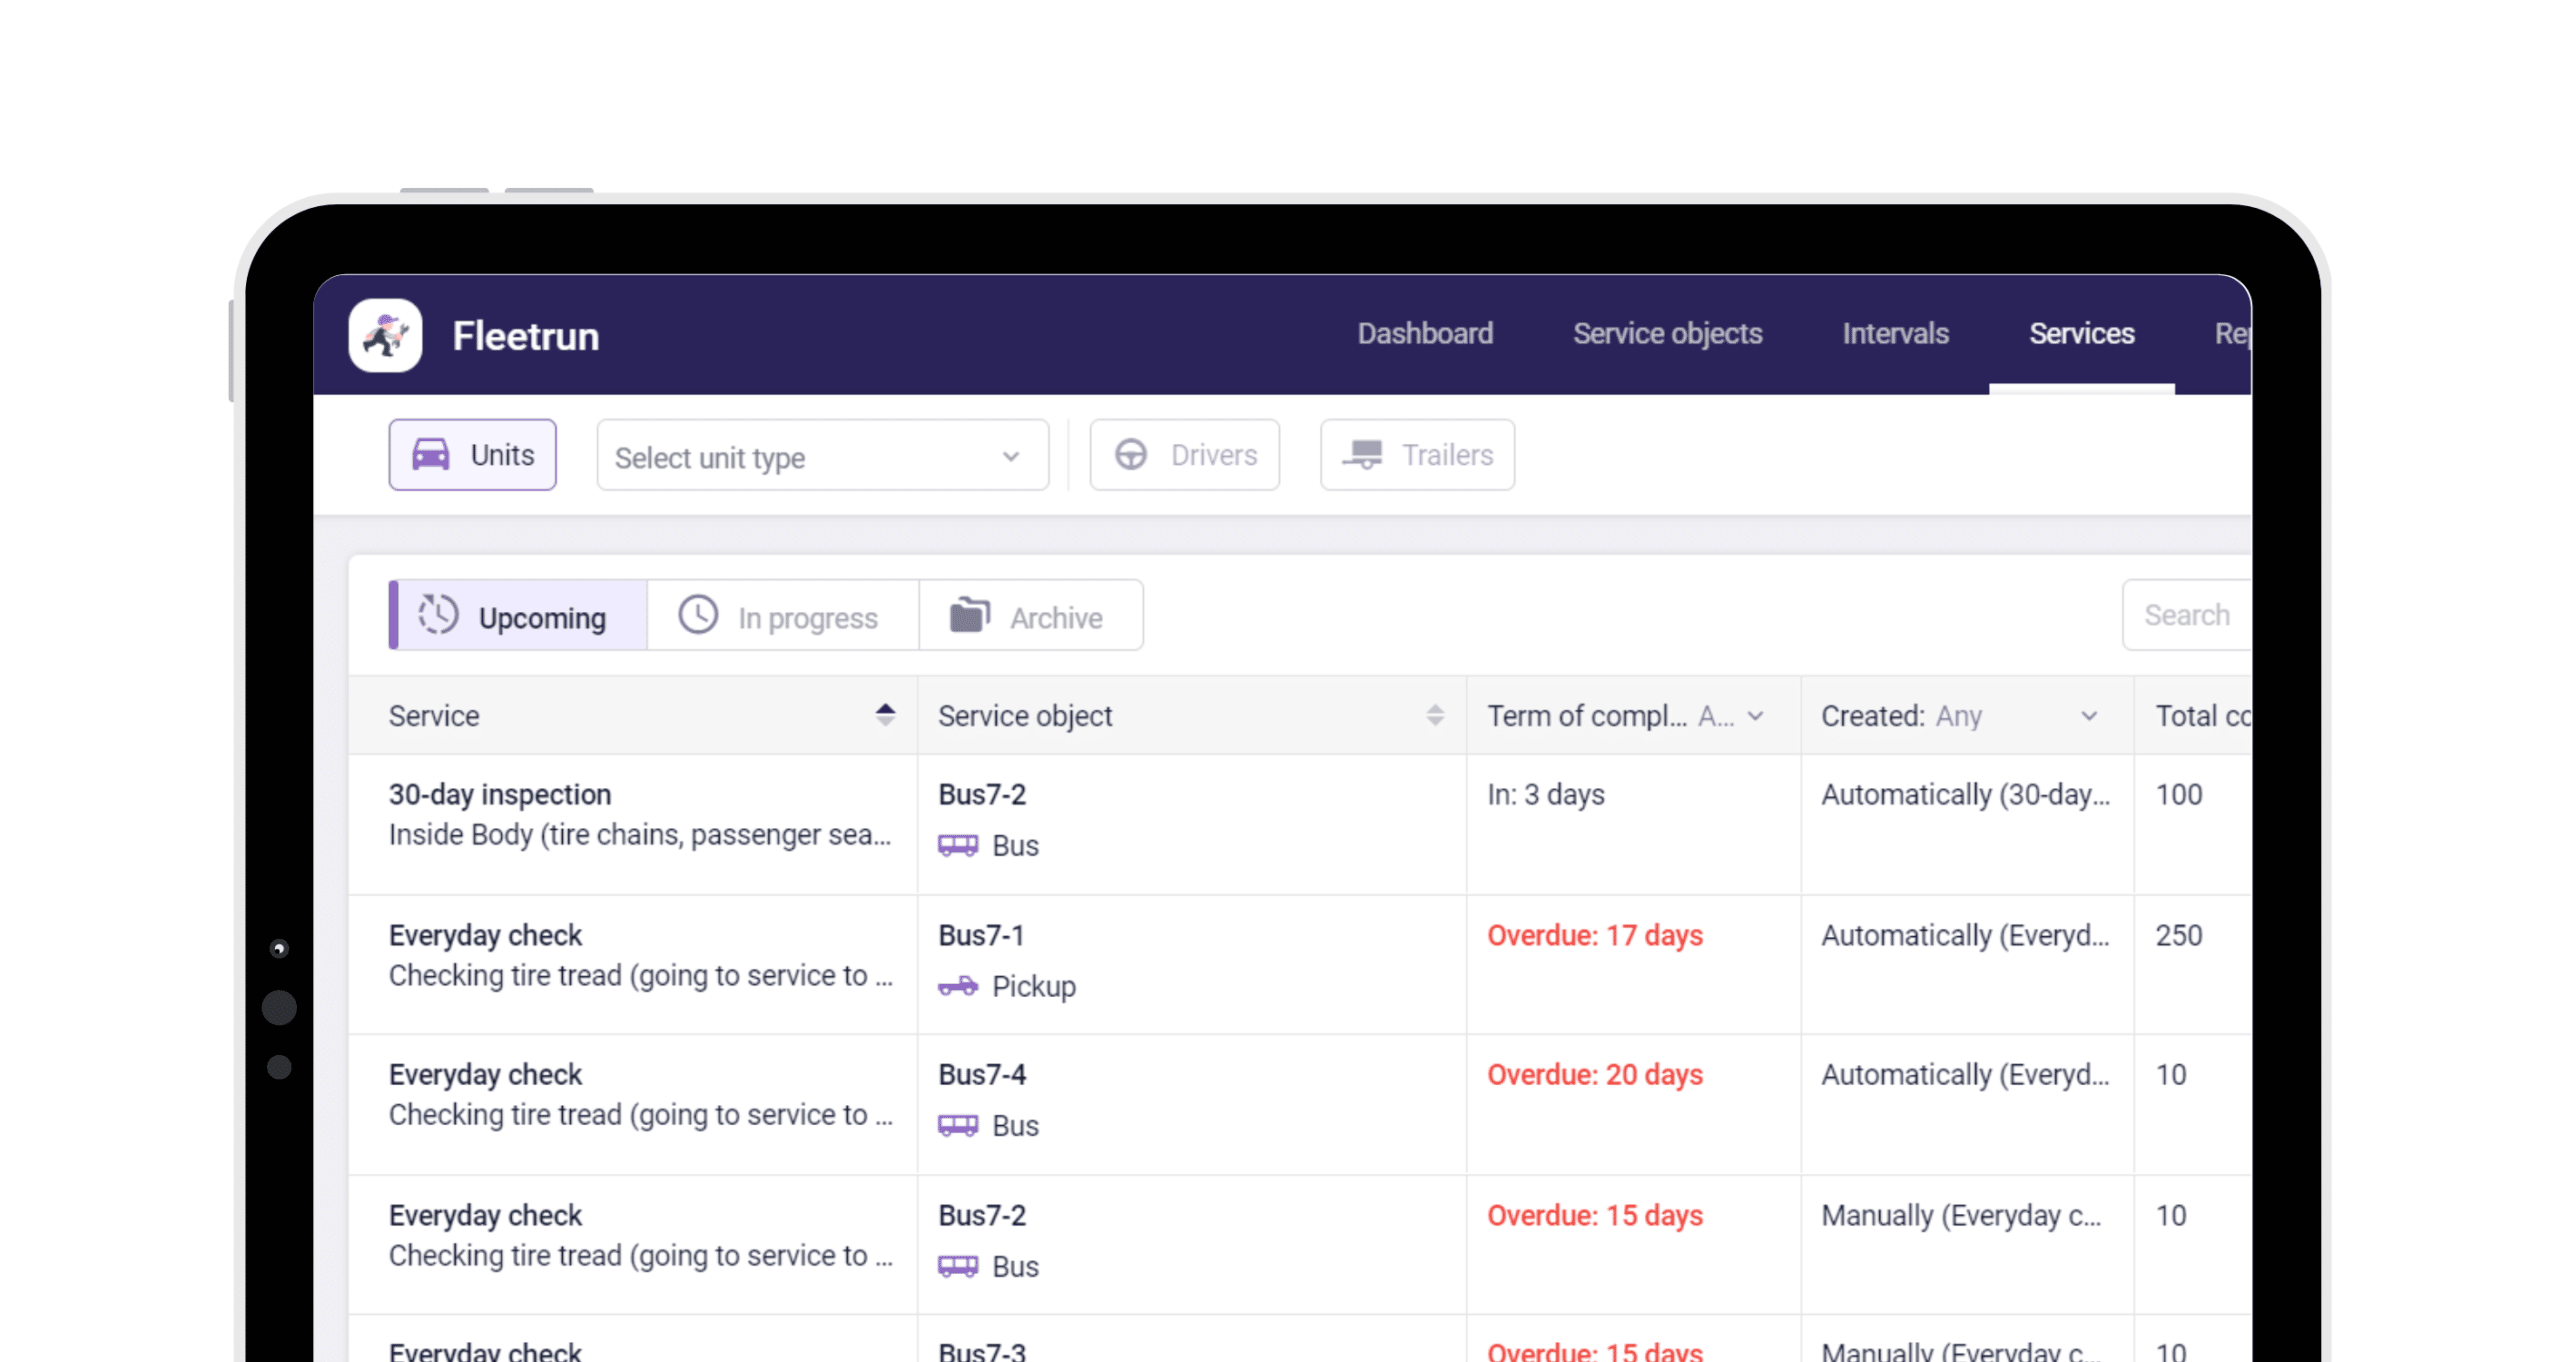Click the Archive folder icon

pyautogui.click(x=969, y=615)
